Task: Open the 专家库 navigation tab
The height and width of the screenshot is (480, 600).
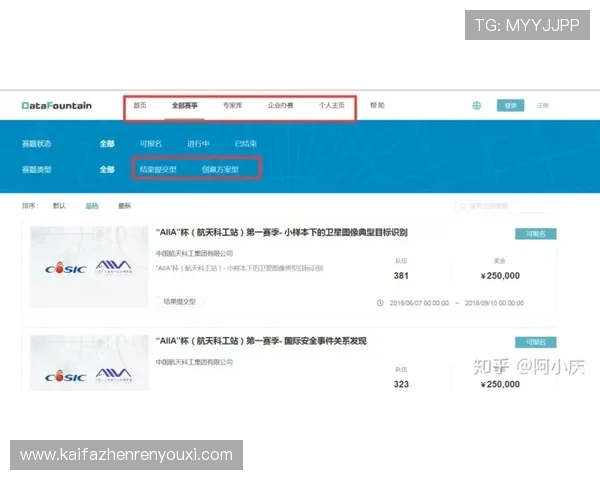Action: pyautogui.click(x=233, y=105)
